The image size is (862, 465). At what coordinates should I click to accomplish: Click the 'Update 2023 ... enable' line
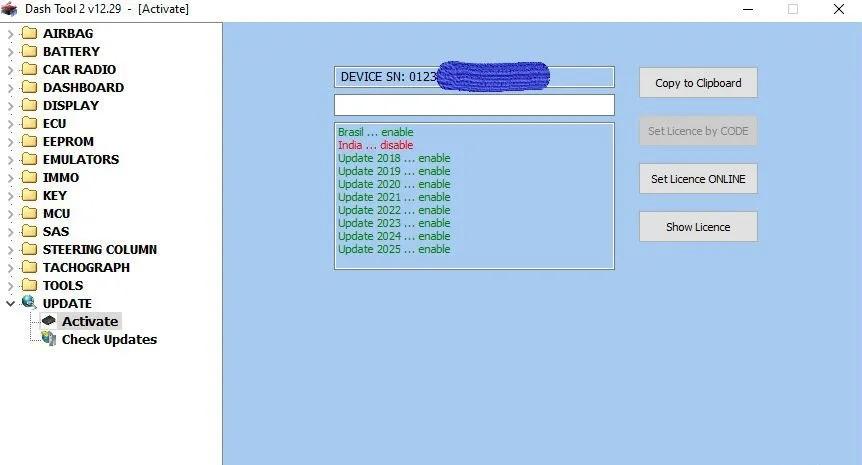pyautogui.click(x=394, y=223)
